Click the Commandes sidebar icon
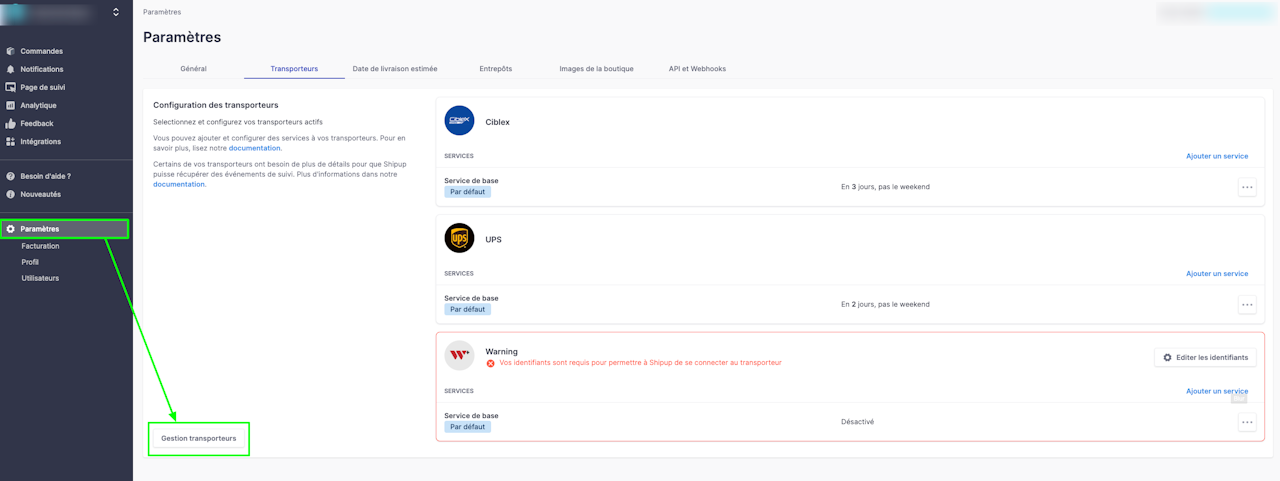1280x481 pixels. [x=11, y=51]
